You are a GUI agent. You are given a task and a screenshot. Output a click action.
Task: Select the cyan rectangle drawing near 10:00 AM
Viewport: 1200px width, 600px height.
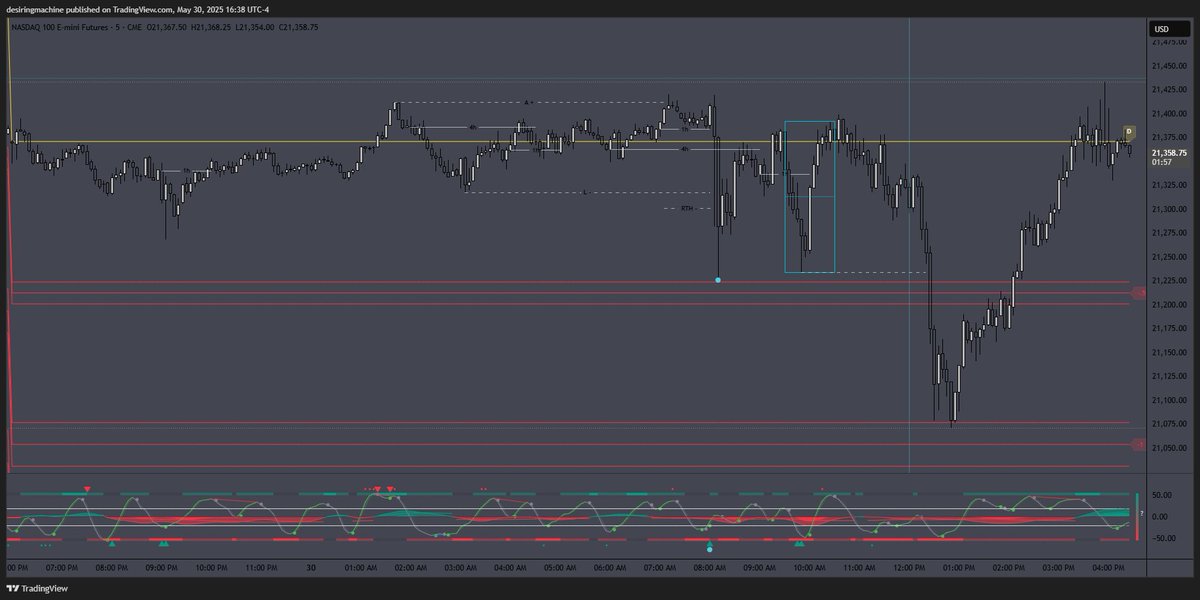(810, 197)
